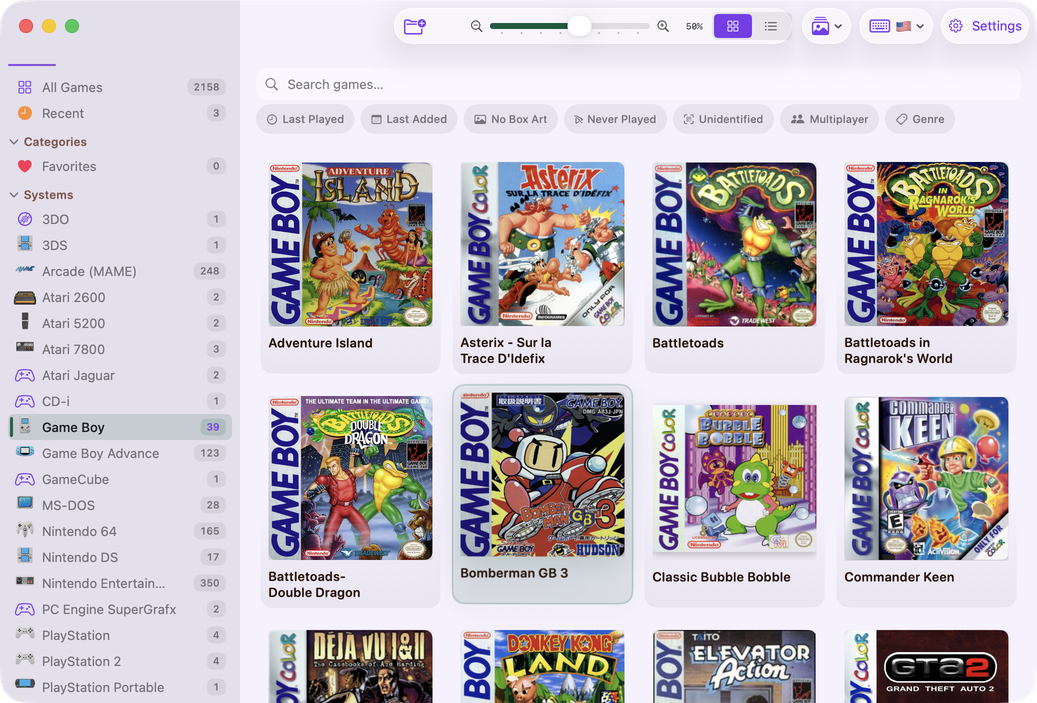
Task: Open Favorites category
Action: tap(120, 166)
